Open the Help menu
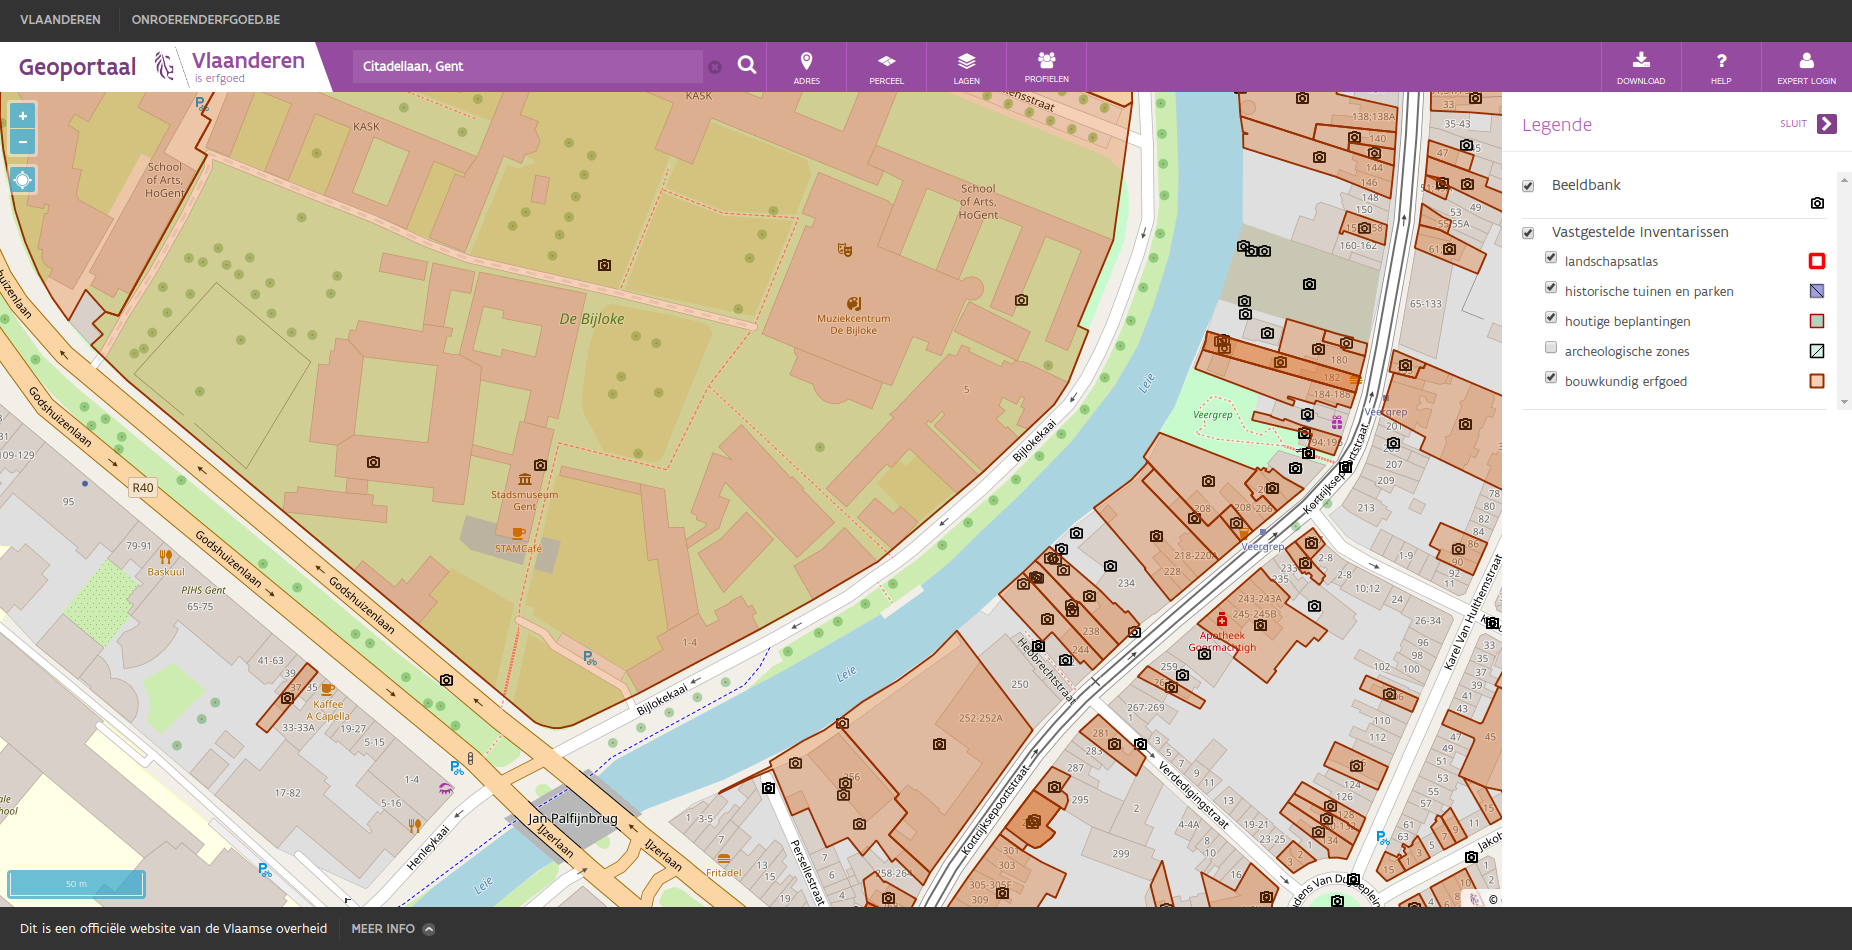The width and height of the screenshot is (1852, 950). point(1721,67)
